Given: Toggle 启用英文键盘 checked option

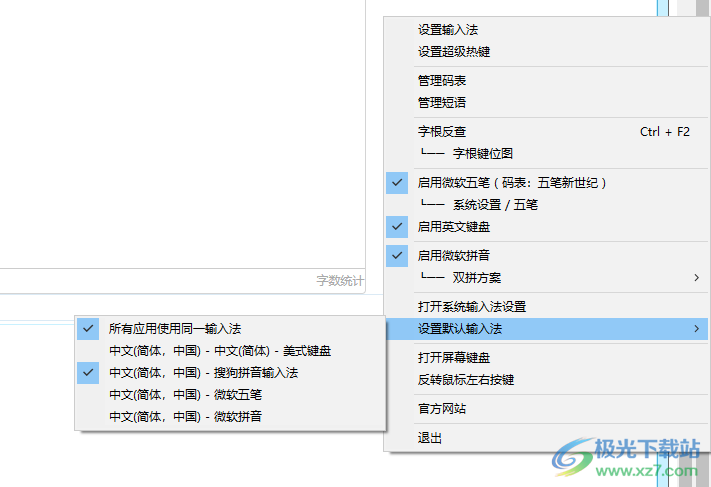Looking at the screenshot, I should 546,227.
